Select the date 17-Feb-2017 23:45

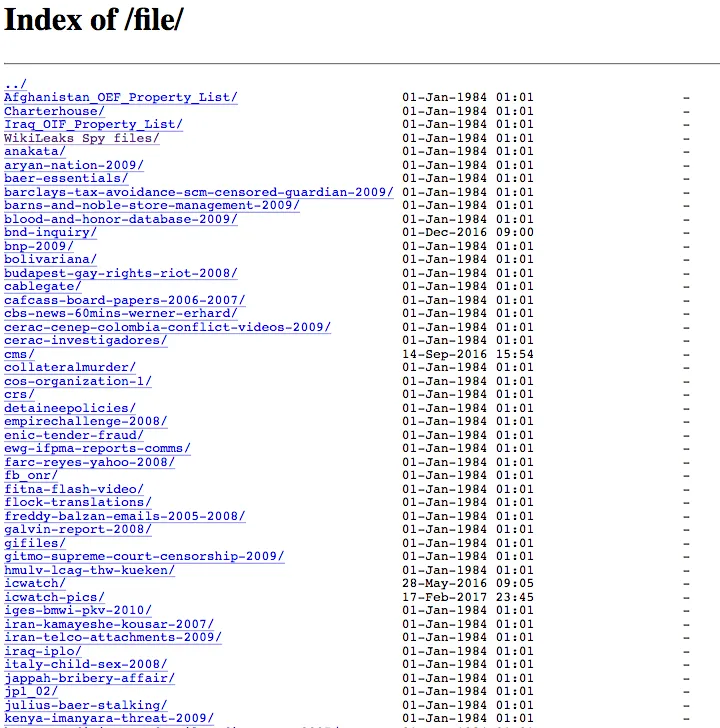point(468,596)
